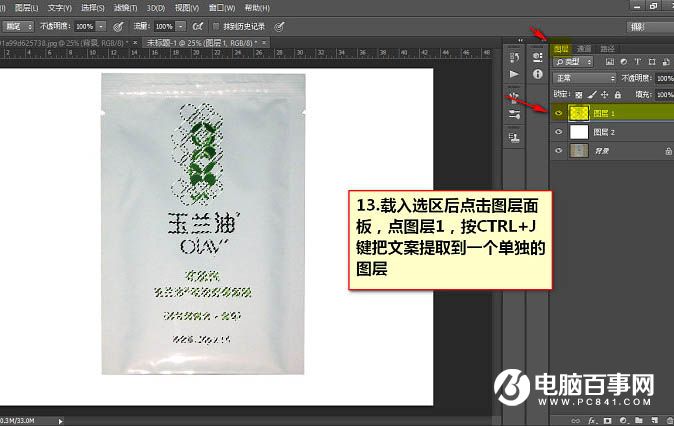Create new fill or adjustment layer

[x=623, y=420]
